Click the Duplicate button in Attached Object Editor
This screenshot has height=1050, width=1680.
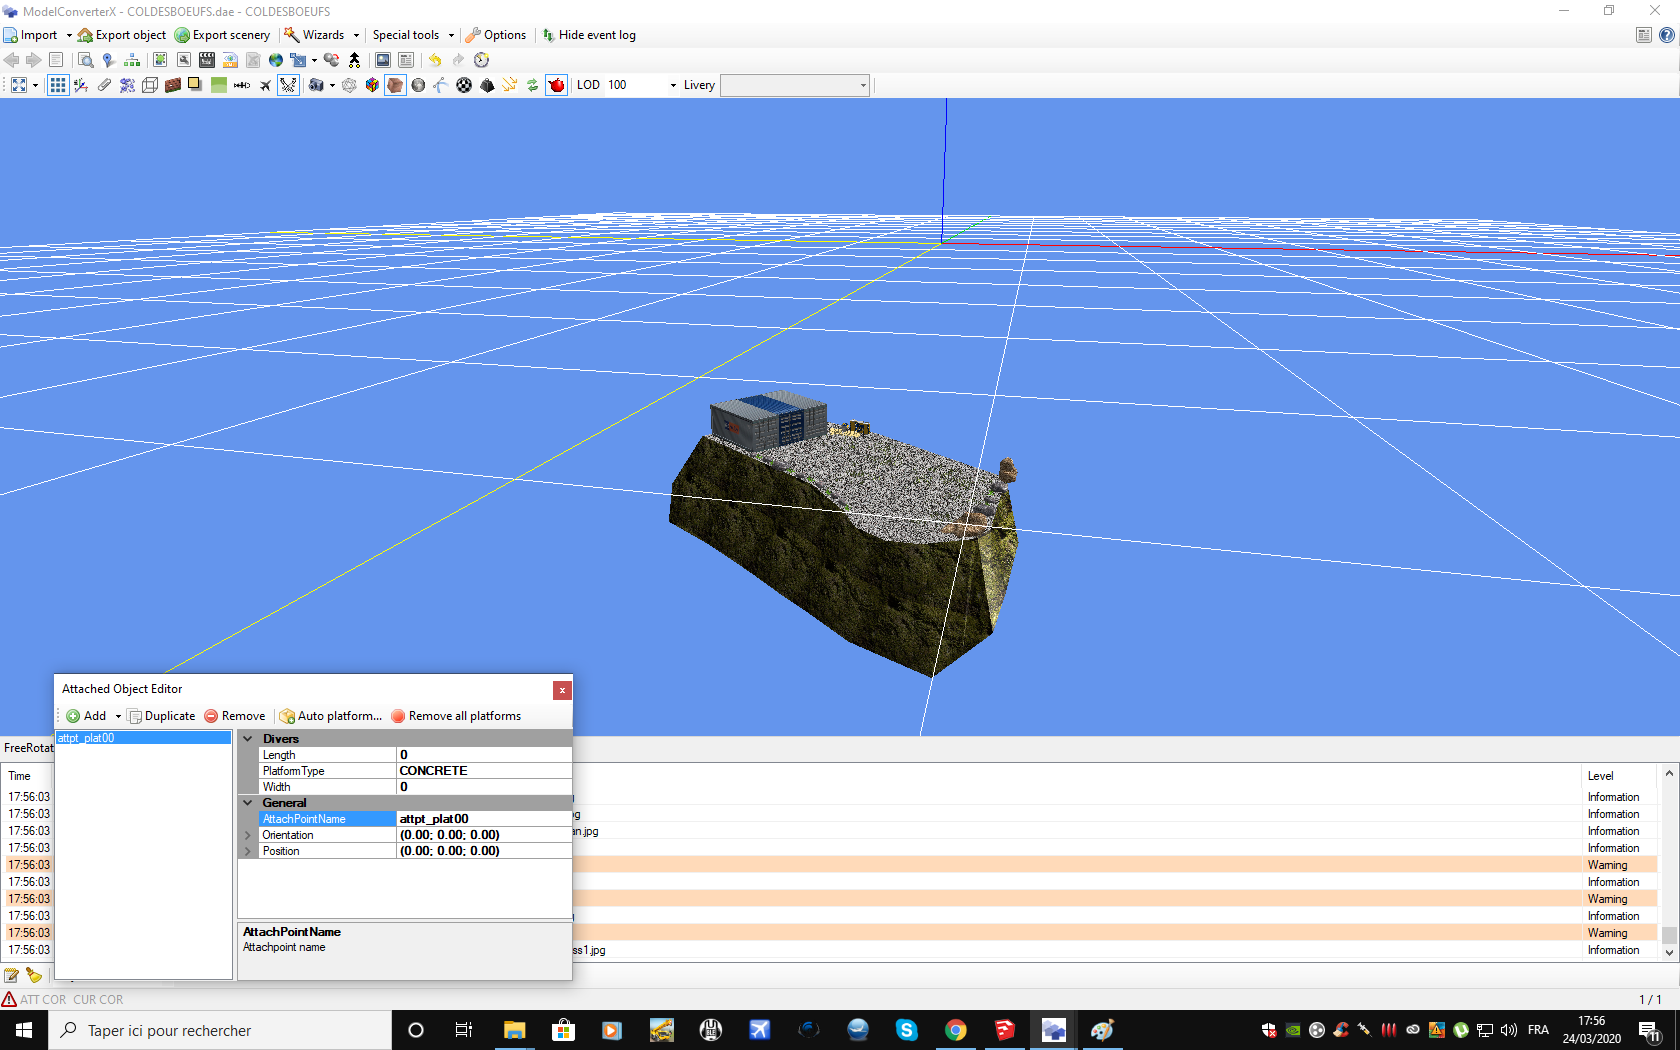click(x=162, y=716)
